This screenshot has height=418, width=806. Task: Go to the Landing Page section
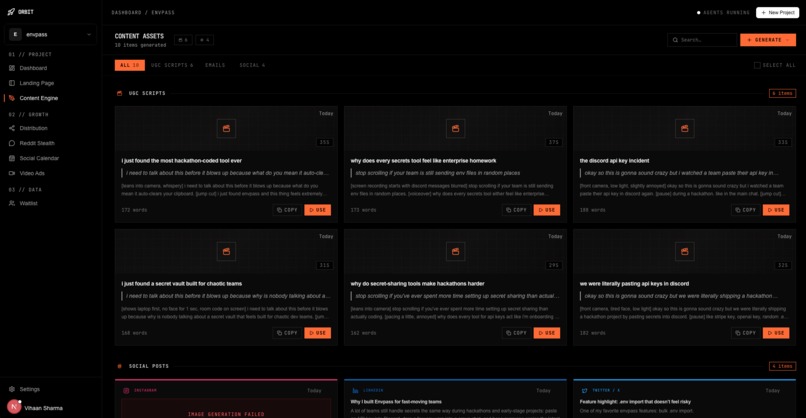click(36, 83)
